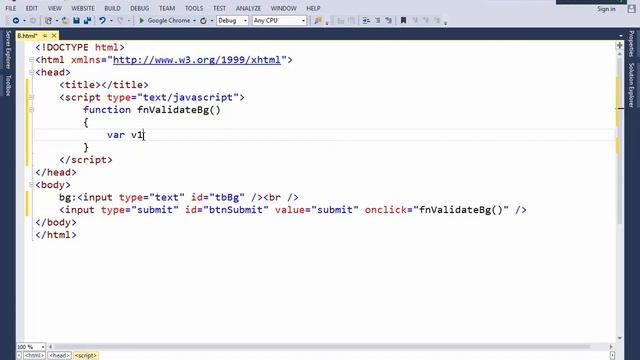This screenshot has height=360, width=640.
Task: Open the Solution Explorer side panel
Action: click(x=631, y=85)
